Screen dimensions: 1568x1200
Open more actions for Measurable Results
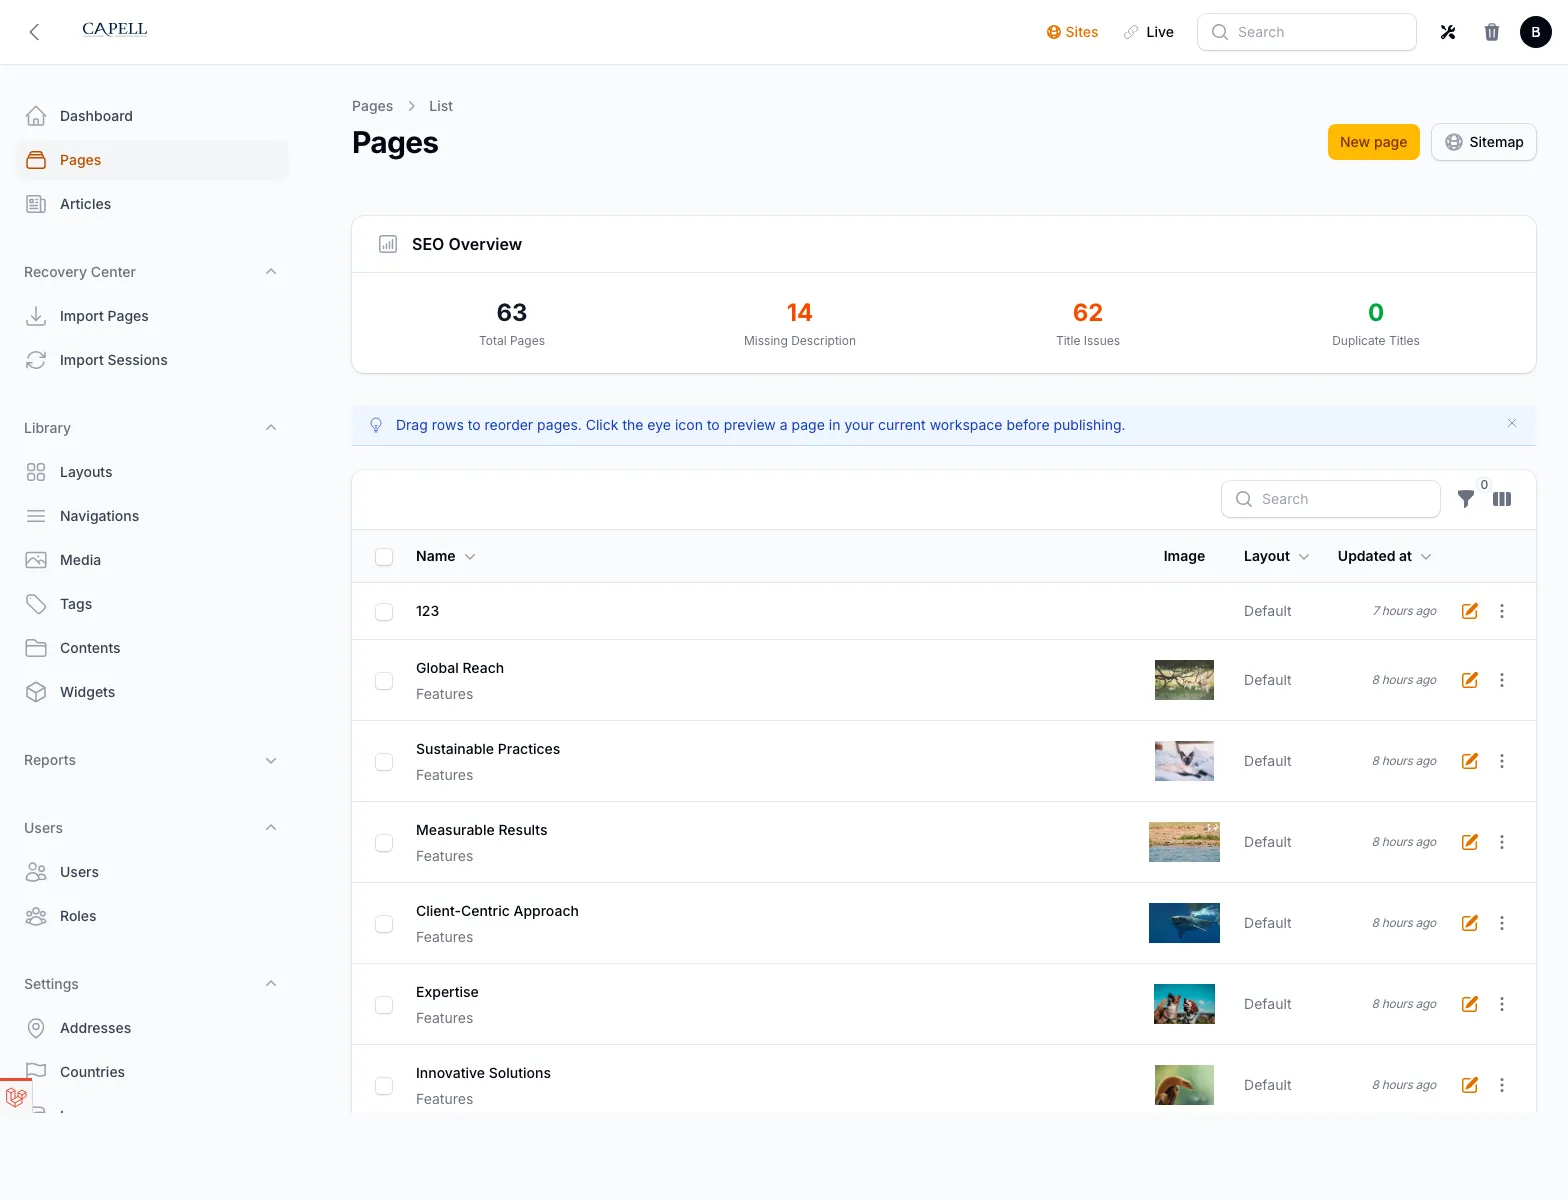[x=1502, y=842]
